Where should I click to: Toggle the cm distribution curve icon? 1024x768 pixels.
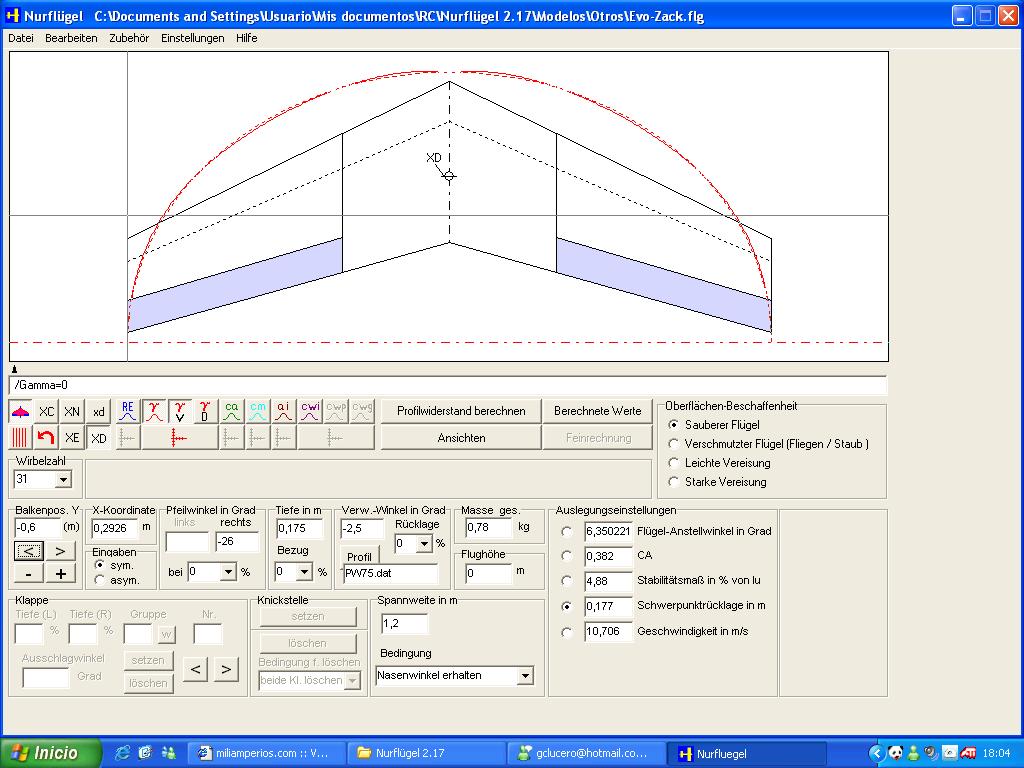tap(257, 412)
